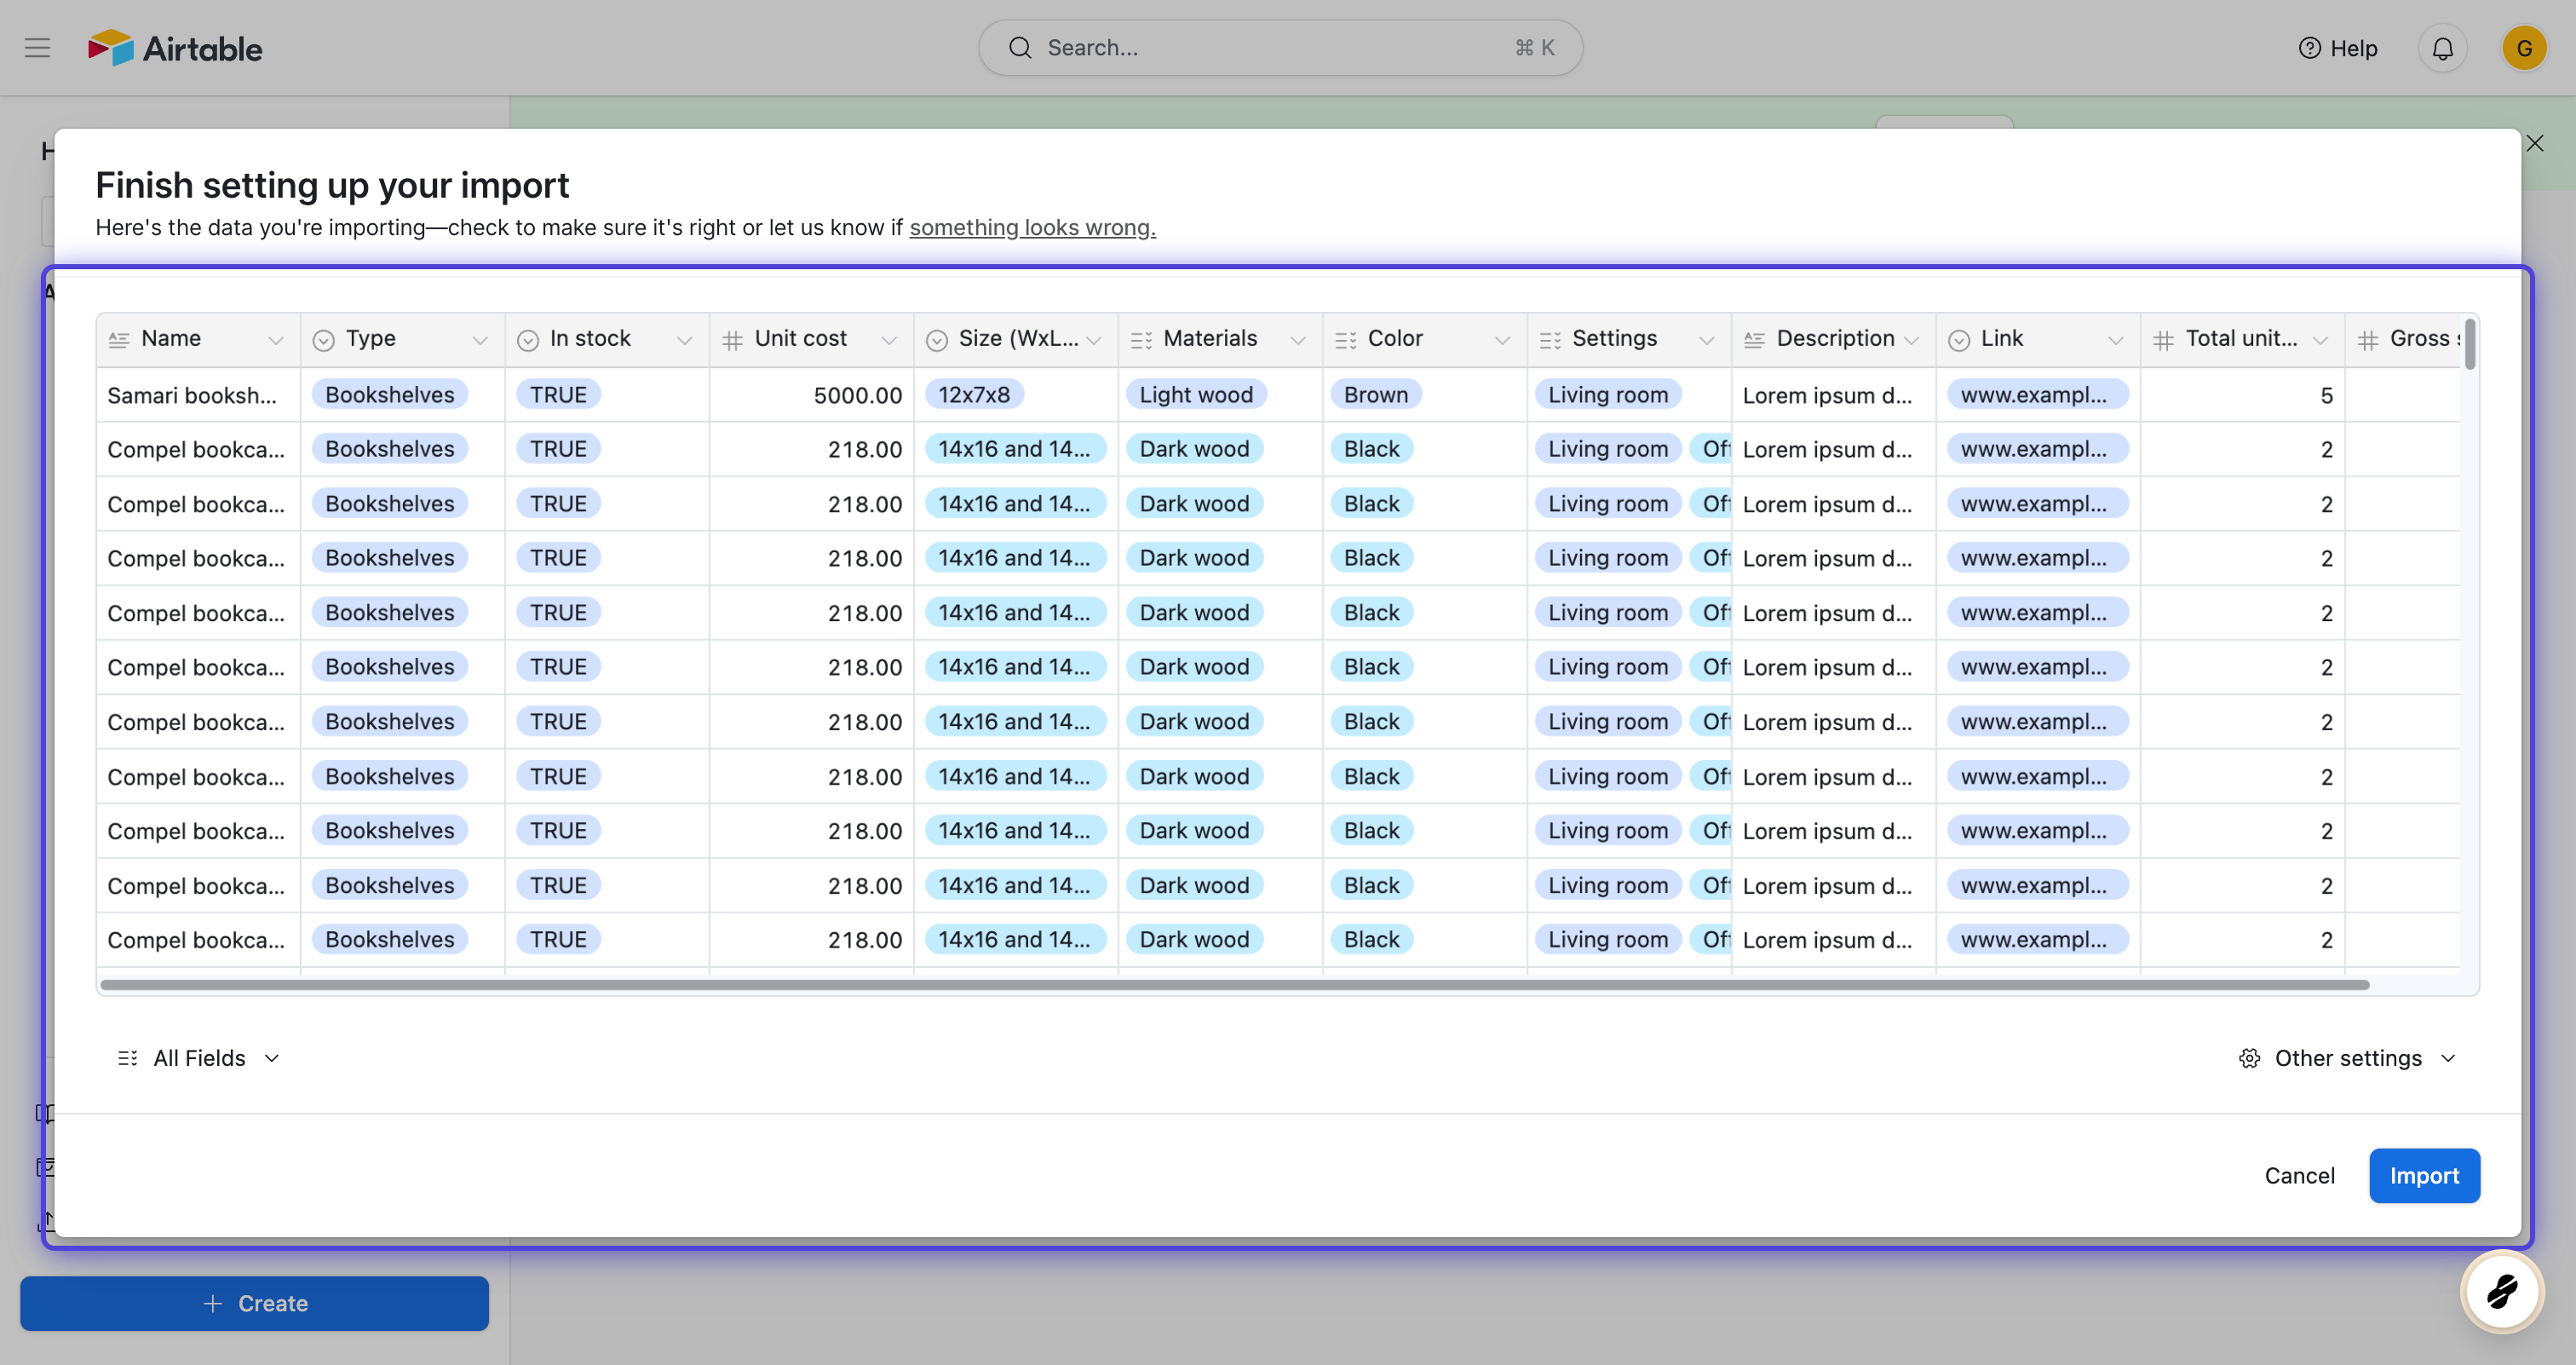Expand the Name column type dropdown

(276, 340)
